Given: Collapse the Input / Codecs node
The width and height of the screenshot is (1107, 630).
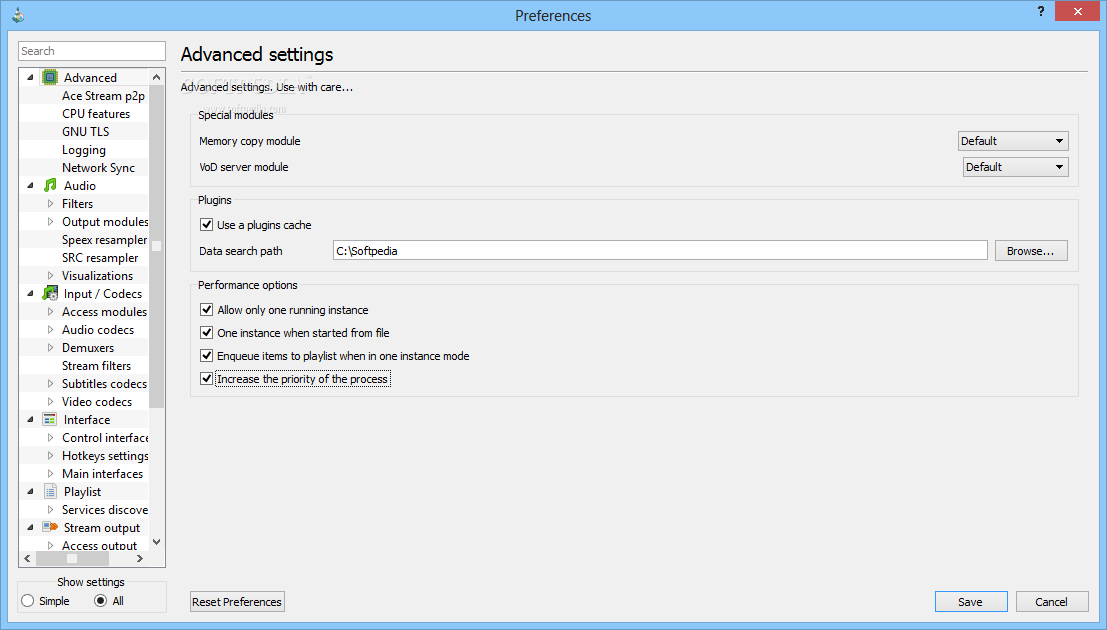Looking at the screenshot, I should pos(30,293).
